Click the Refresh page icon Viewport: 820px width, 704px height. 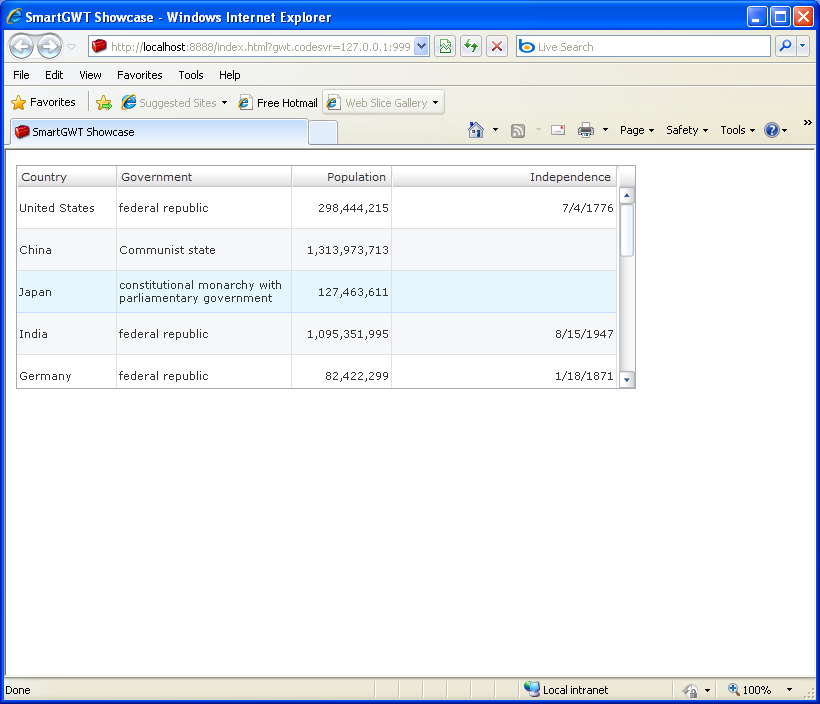click(471, 47)
